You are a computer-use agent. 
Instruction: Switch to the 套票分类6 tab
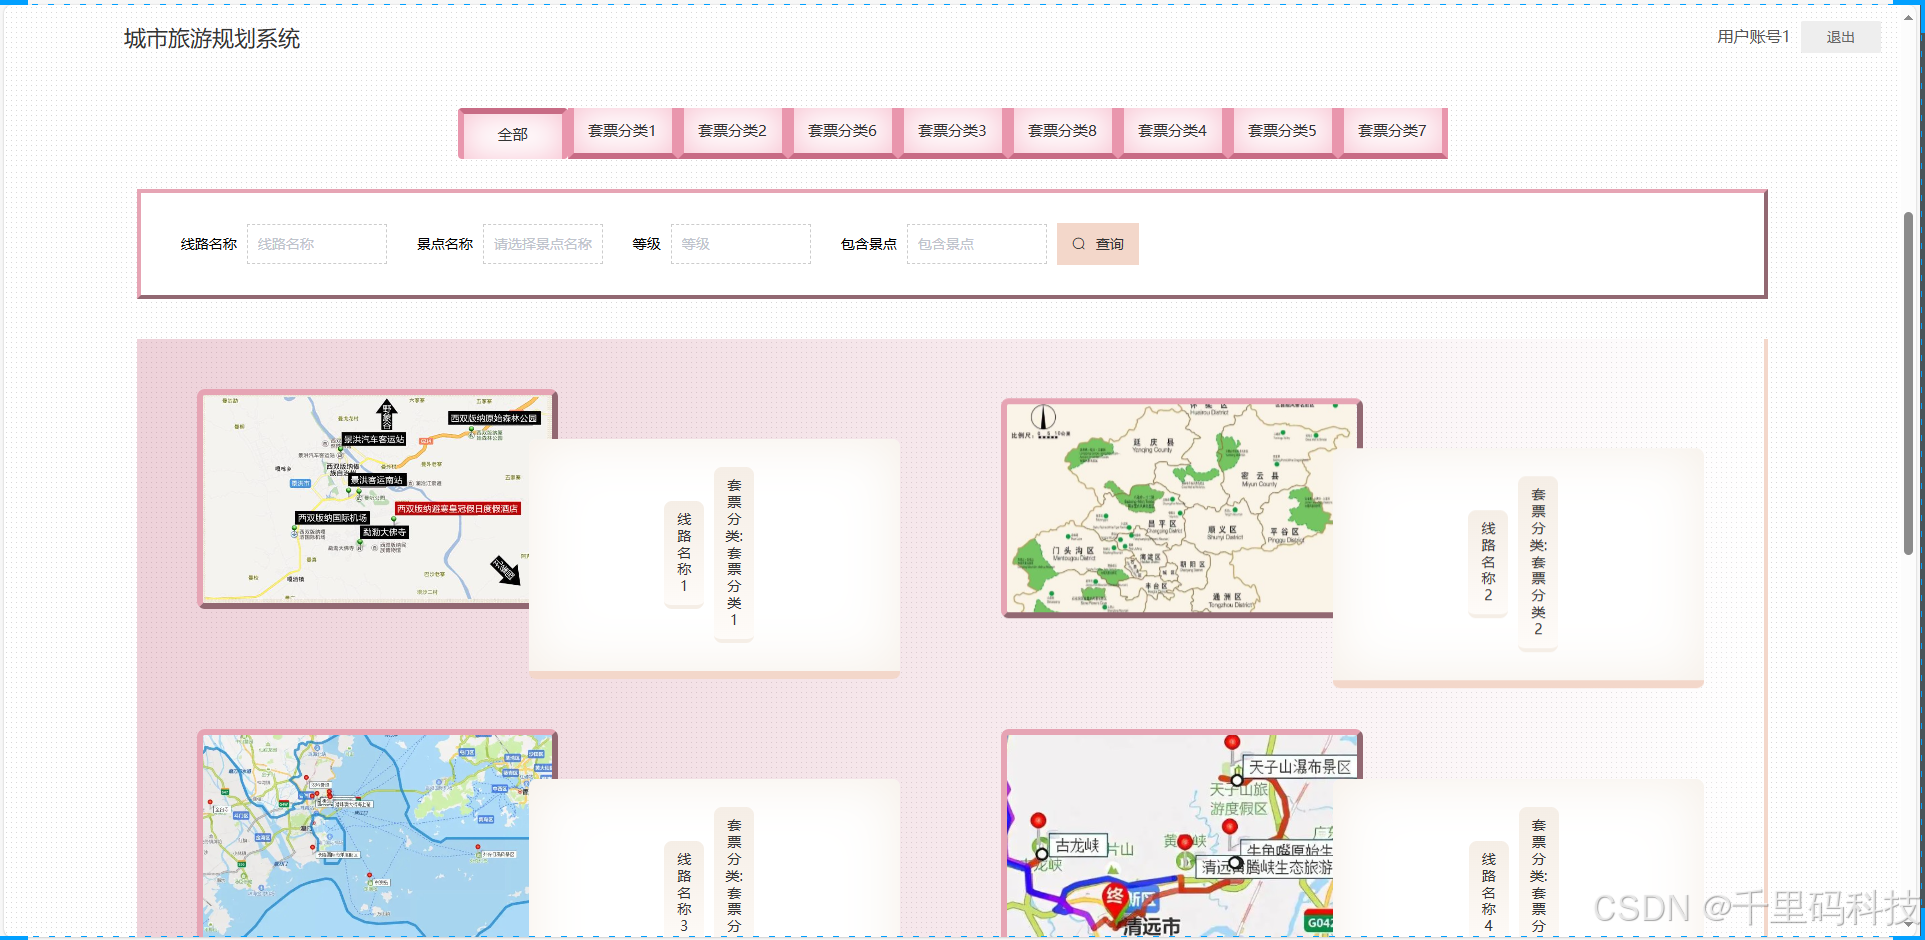point(842,131)
